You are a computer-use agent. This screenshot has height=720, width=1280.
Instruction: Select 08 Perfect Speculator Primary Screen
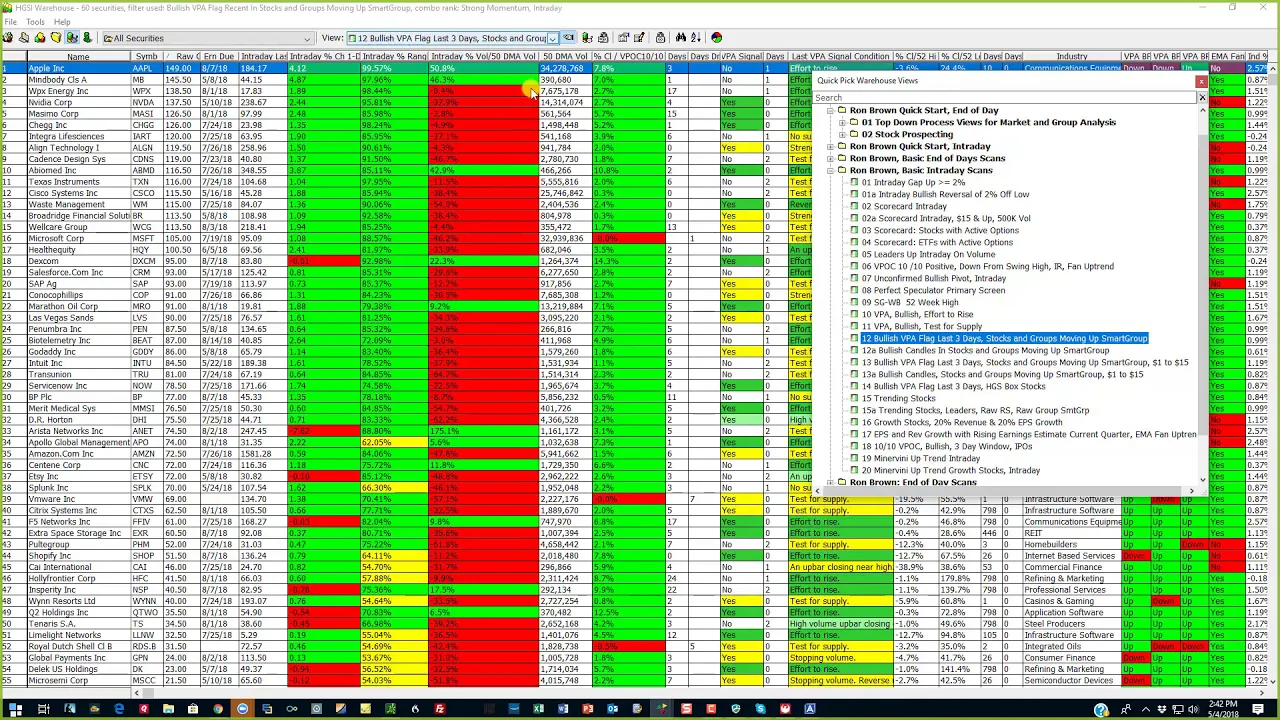tap(933, 290)
